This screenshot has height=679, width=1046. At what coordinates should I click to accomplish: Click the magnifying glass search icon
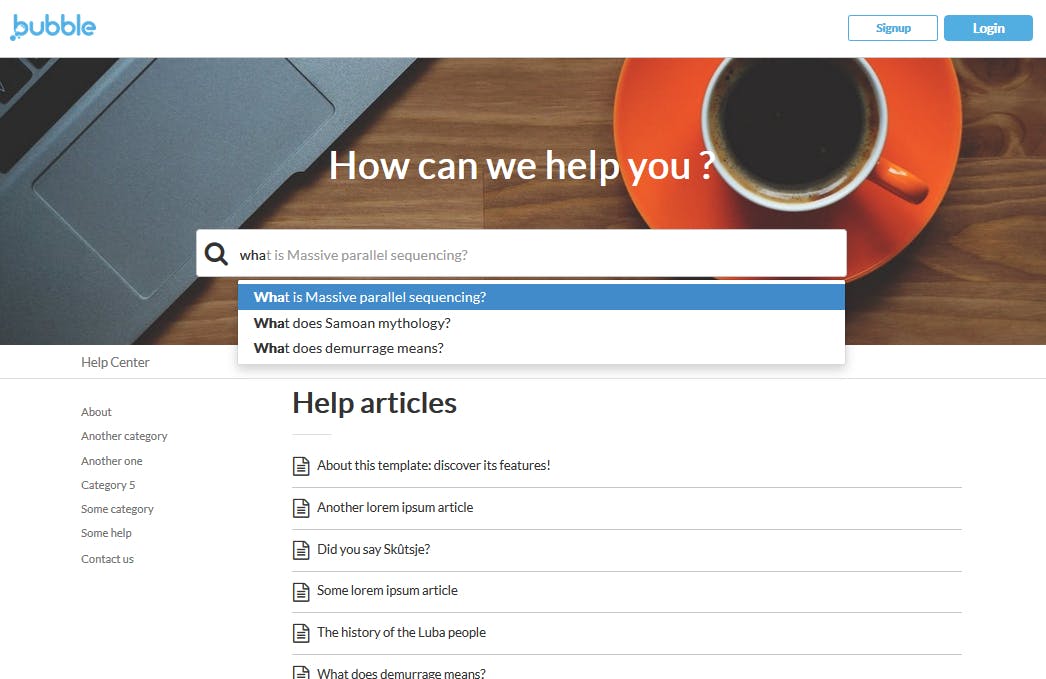(216, 254)
